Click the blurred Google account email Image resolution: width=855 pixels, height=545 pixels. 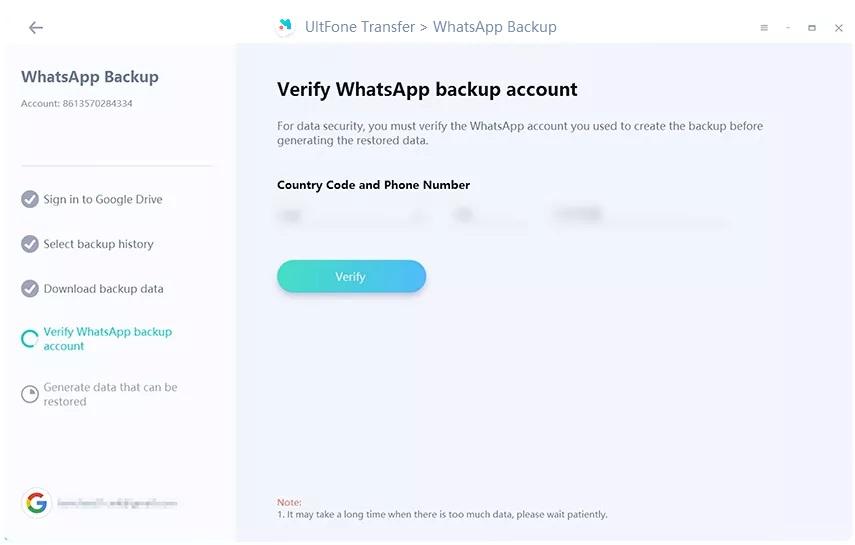117,503
